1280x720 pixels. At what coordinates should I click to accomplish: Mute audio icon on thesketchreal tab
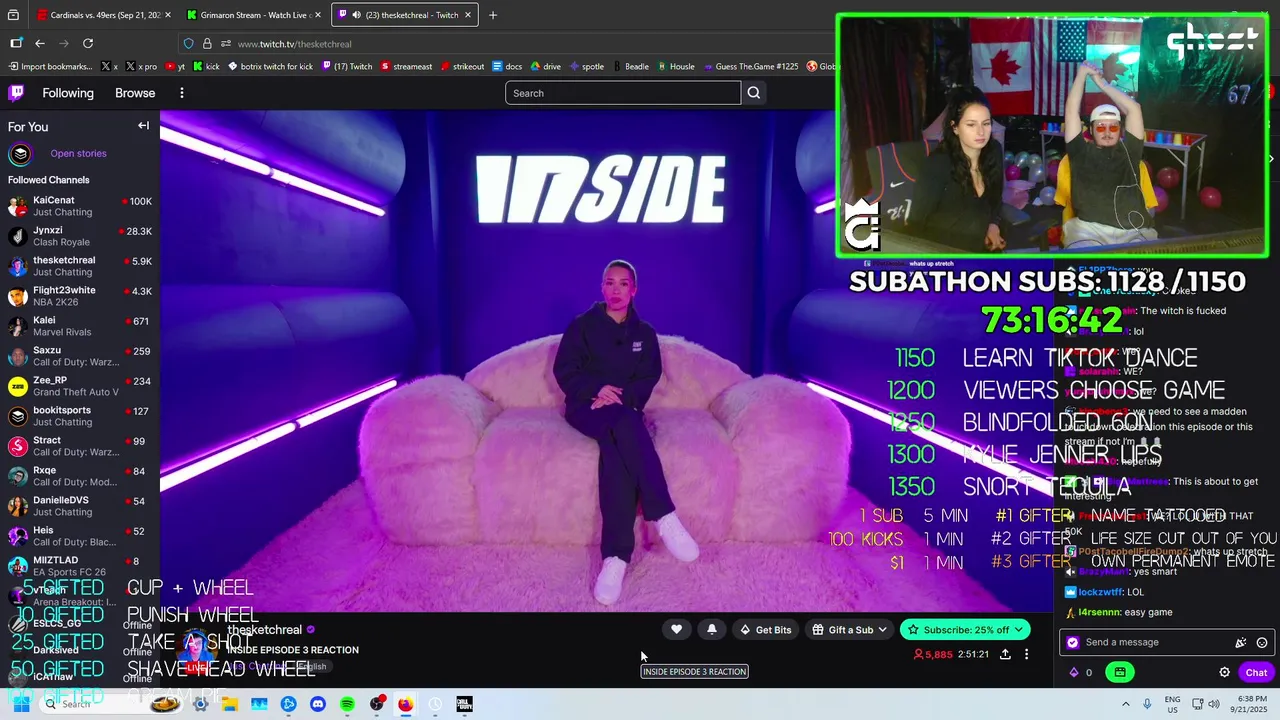coord(357,15)
